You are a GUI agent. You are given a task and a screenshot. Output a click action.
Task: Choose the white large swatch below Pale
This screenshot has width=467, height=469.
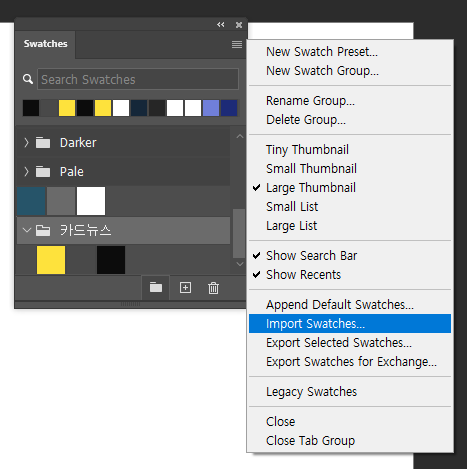point(91,201)
